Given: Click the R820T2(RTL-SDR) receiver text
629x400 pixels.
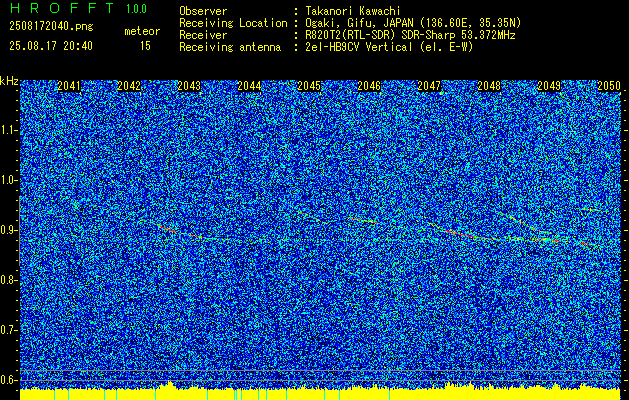Looking at the screenshot, I should coord(410,35).
